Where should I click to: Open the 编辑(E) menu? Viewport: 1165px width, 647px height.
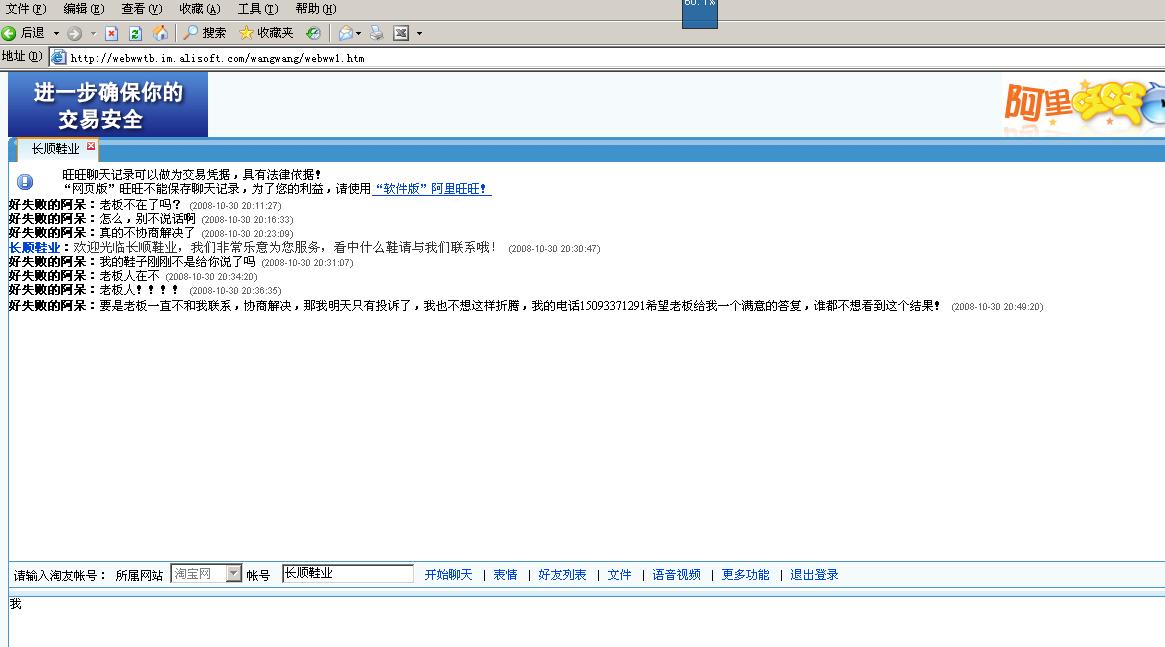pos(84,9)
